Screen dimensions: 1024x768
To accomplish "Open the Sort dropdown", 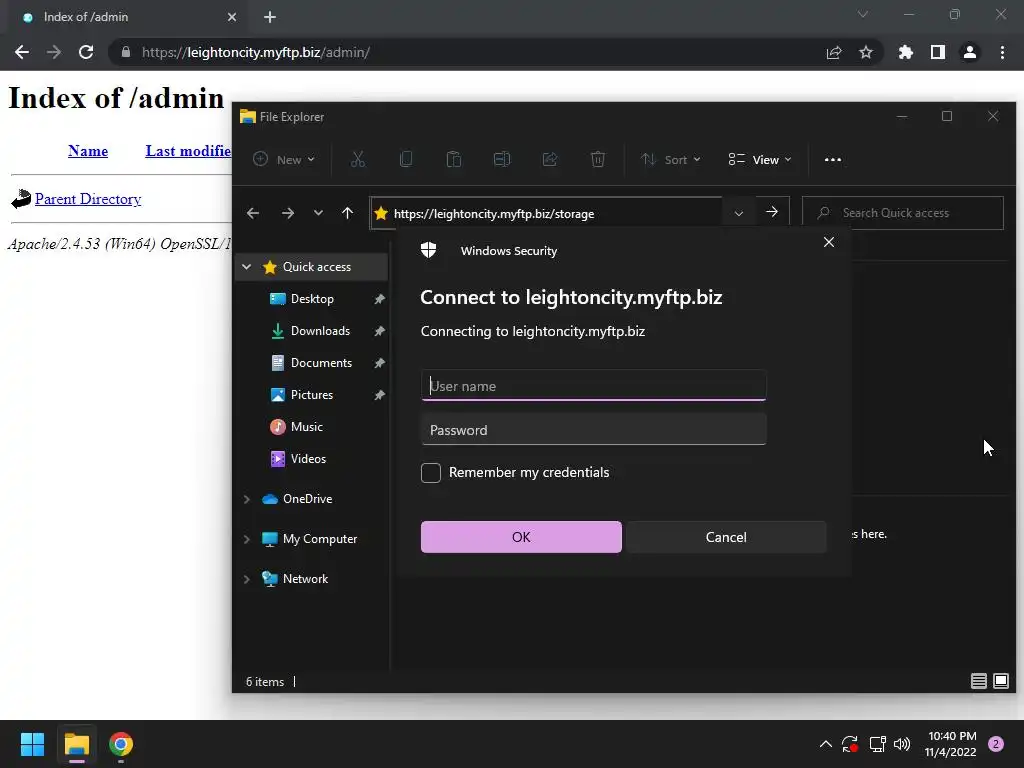I will (x=671, y=159).
